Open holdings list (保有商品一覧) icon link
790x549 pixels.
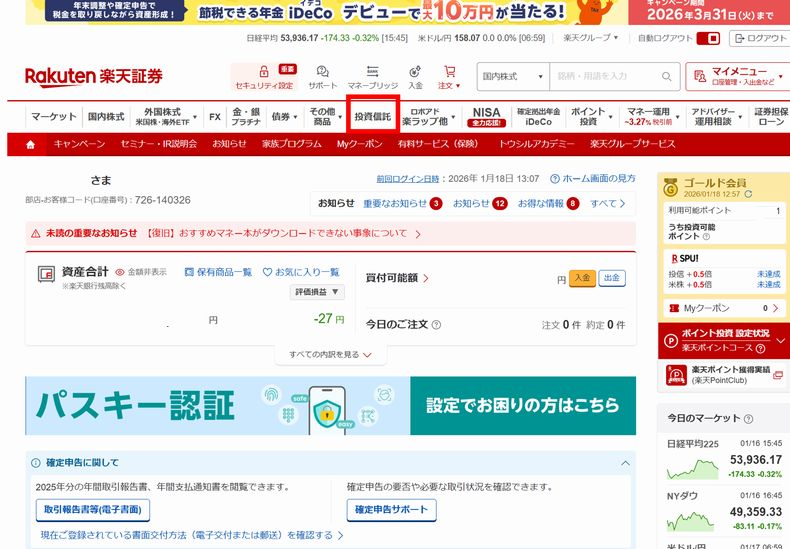(x=219, y=272)
